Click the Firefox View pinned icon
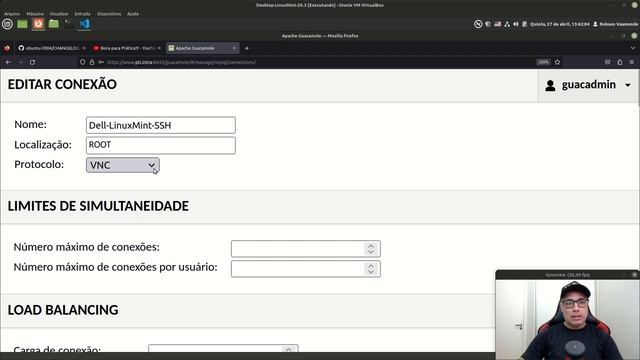This screenshot has height=360, width=640. coord(7,48)
